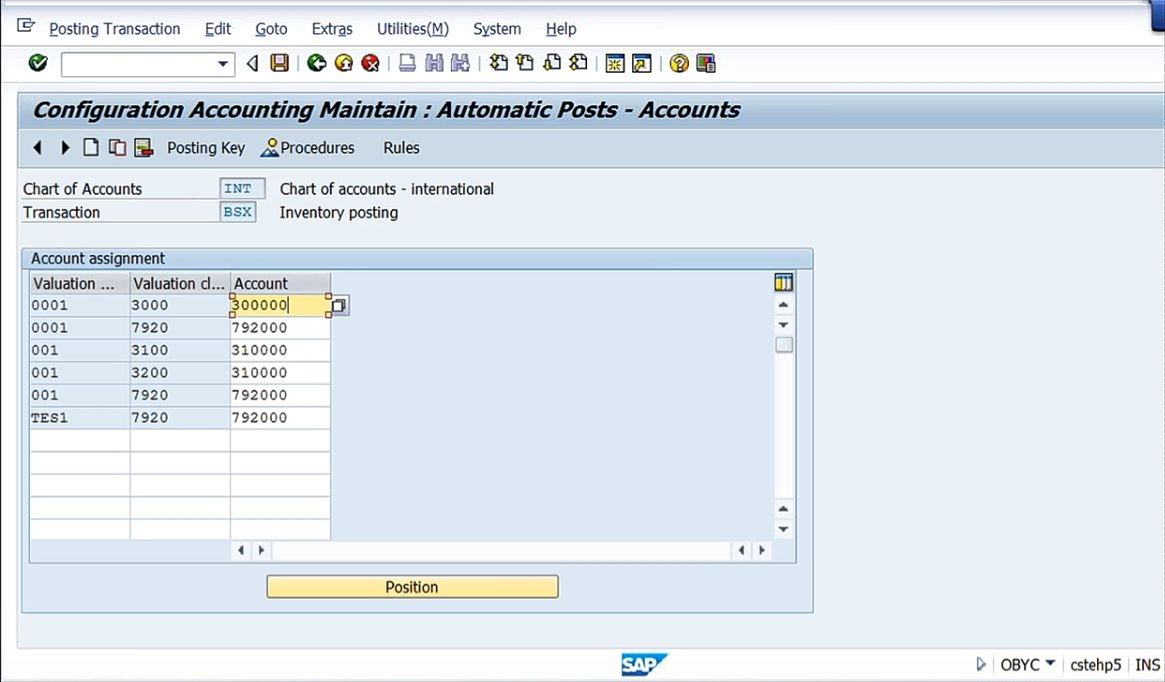Image resolution: width=1165 pixels, height=682 pixels.
Task: Click the Find Next binoculars icon
Action: point(461,63)
